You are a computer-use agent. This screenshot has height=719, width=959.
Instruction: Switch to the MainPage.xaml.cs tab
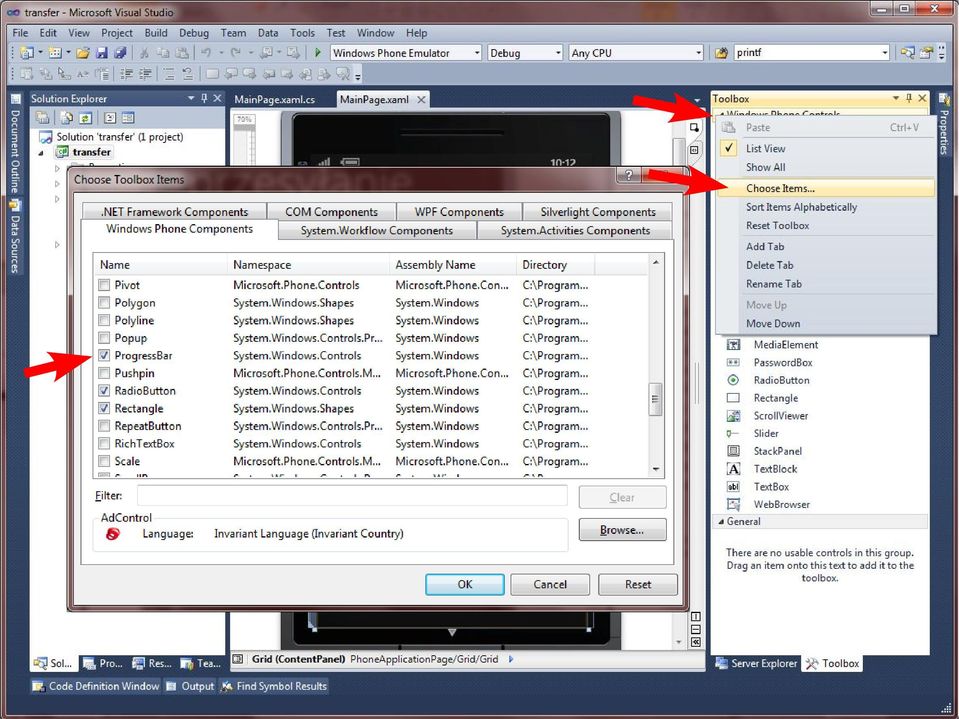pos(275,100)
